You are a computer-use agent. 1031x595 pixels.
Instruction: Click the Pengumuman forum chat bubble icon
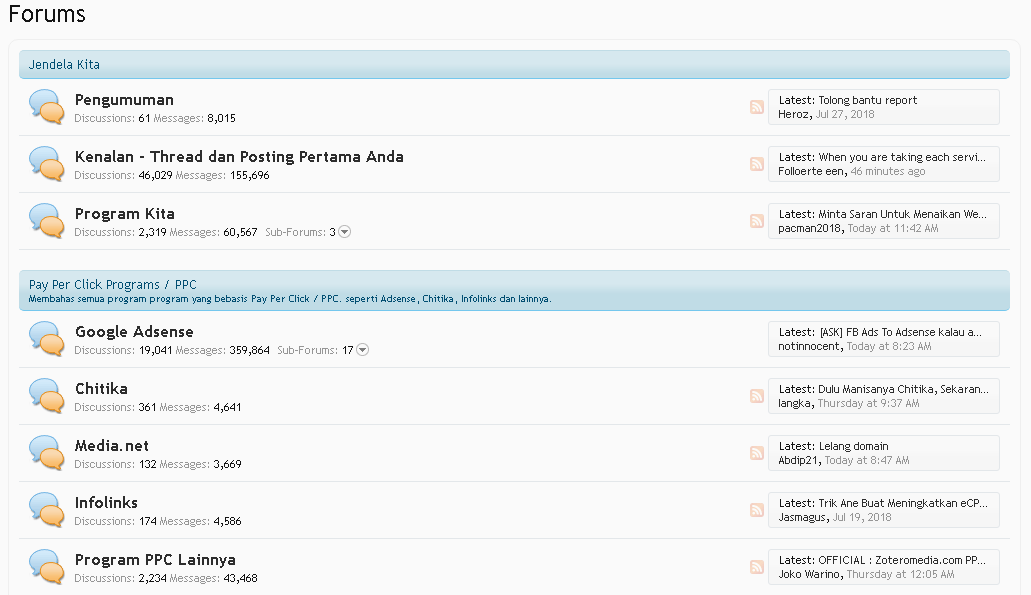(47, 107)
